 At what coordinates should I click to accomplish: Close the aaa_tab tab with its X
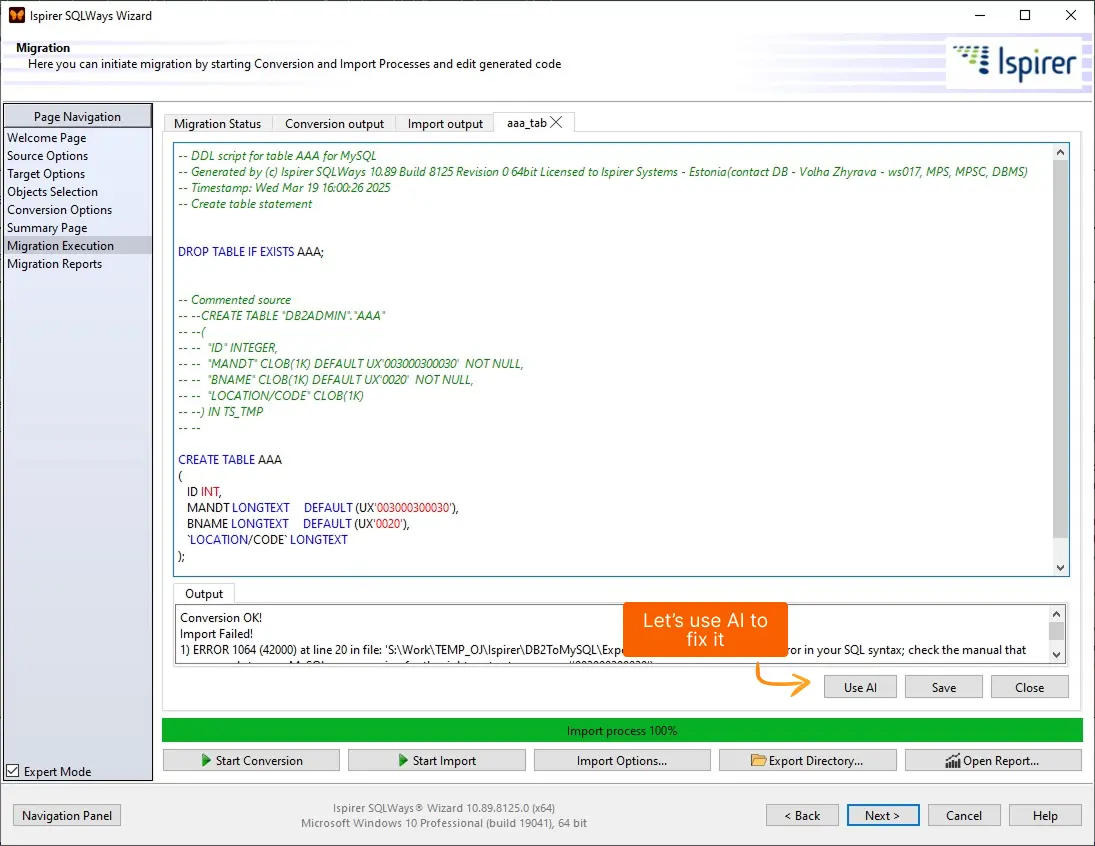coord(557,122)
